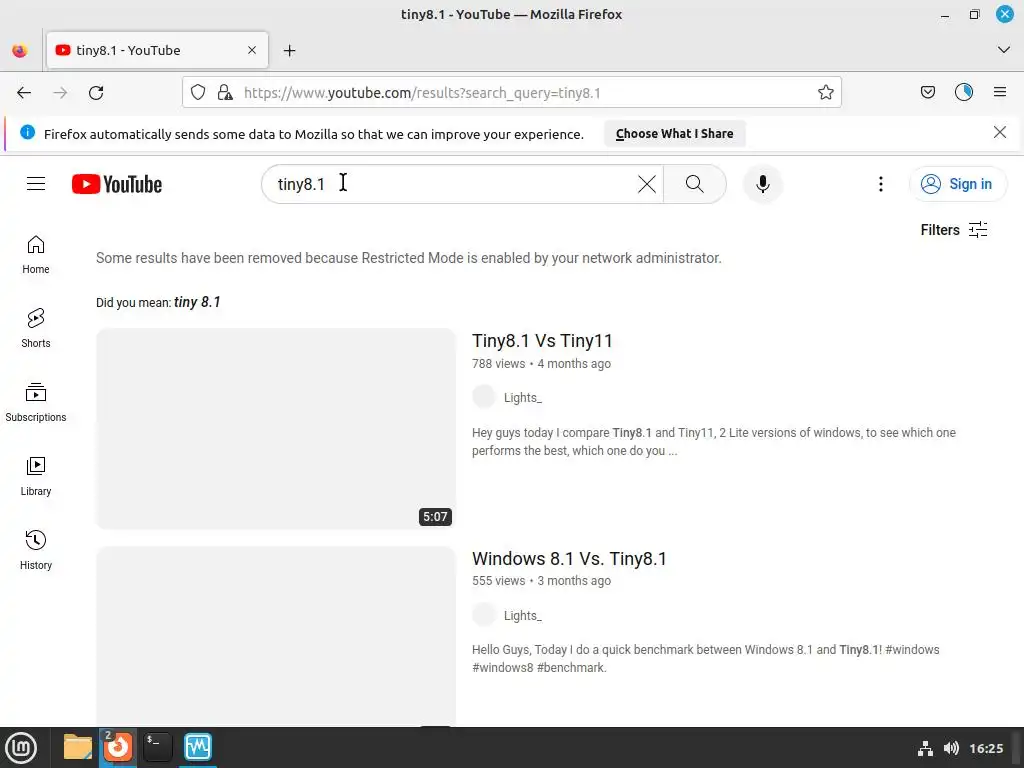Screen dimensions: 1024x768
Task: Open the Tiny8.1 Vs Tiny11 video title
Action: [542, 341]
